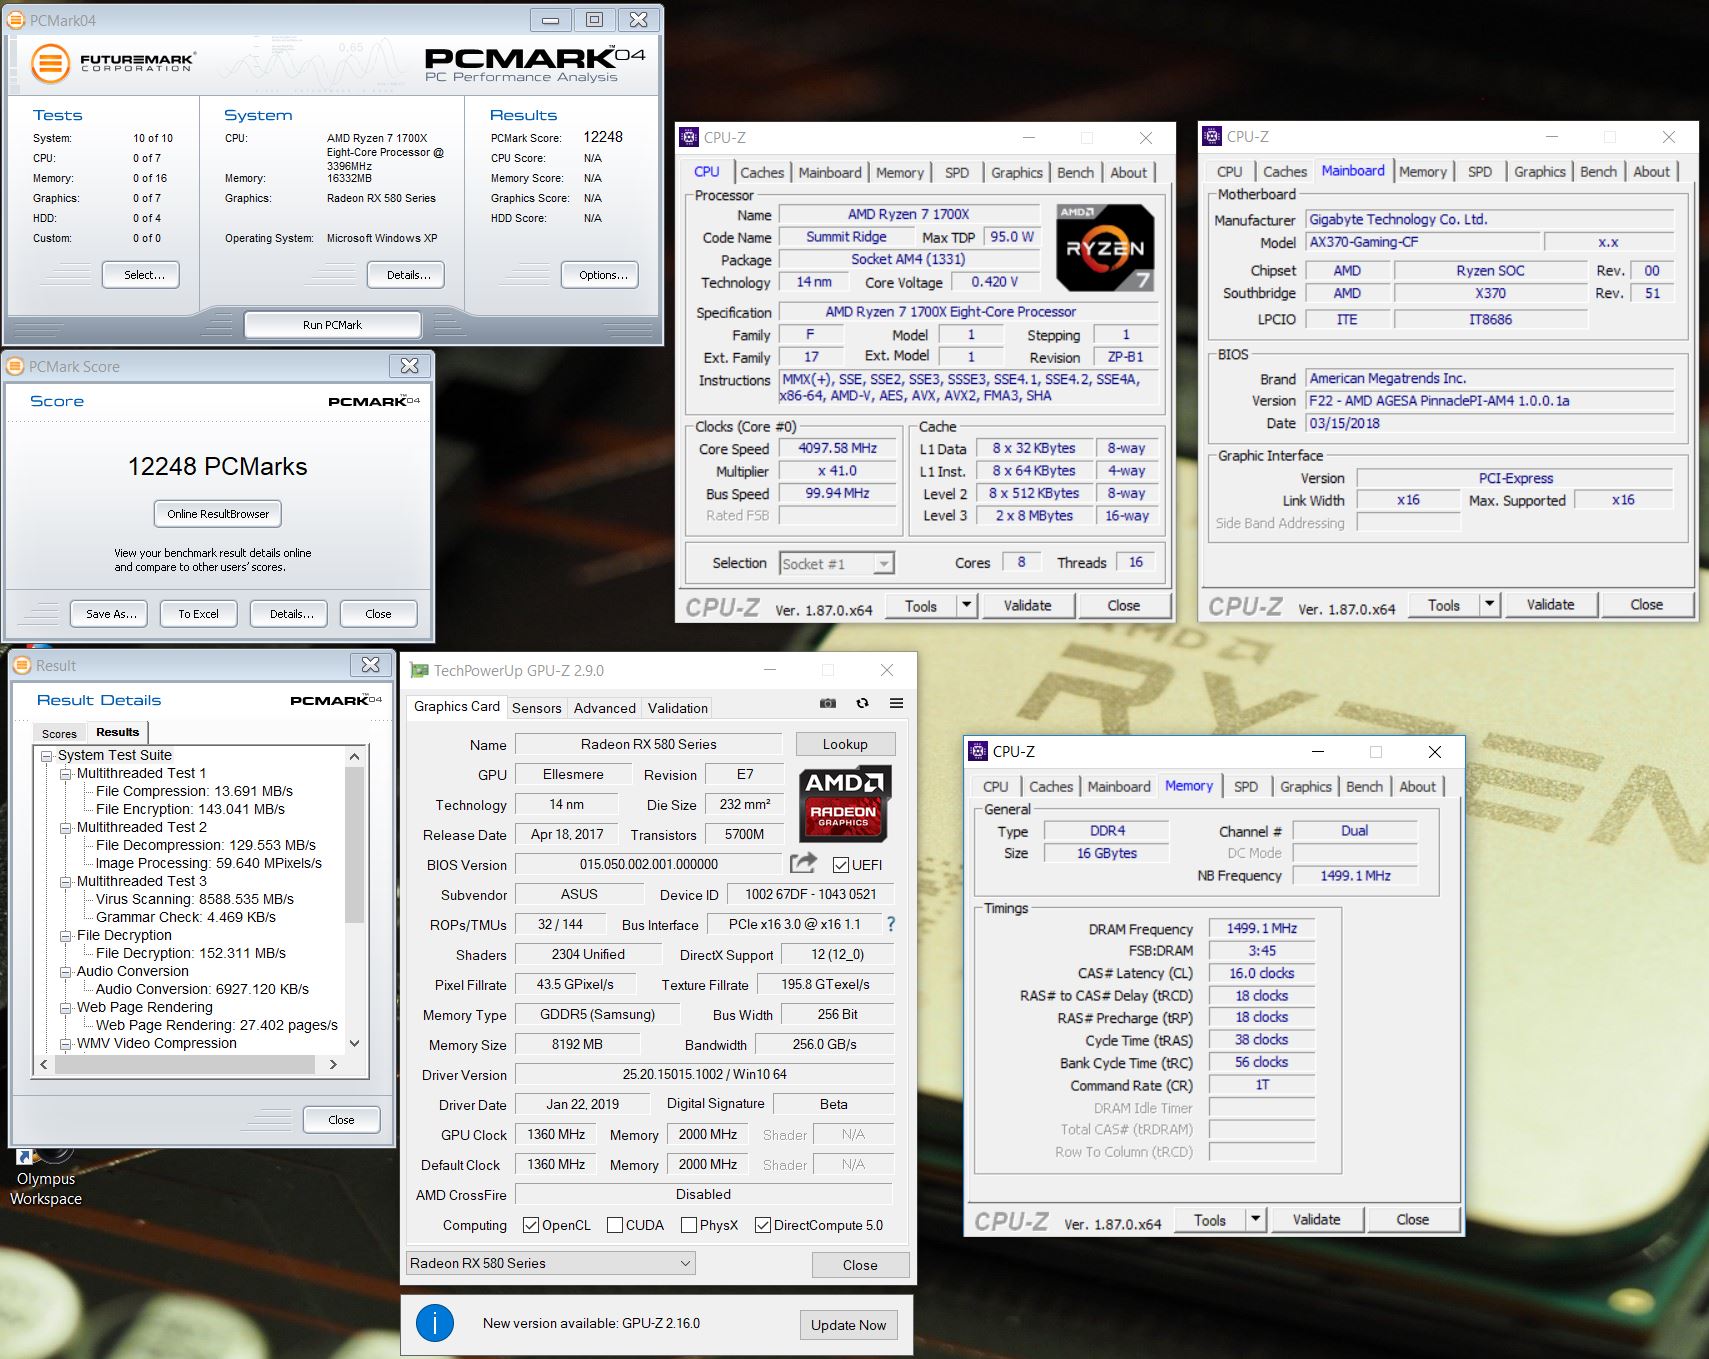Screen dimensions: 1709x1359
Task: Click the PCMark Score window title icon
Action: pyautogui.click(x=16, y=366)
